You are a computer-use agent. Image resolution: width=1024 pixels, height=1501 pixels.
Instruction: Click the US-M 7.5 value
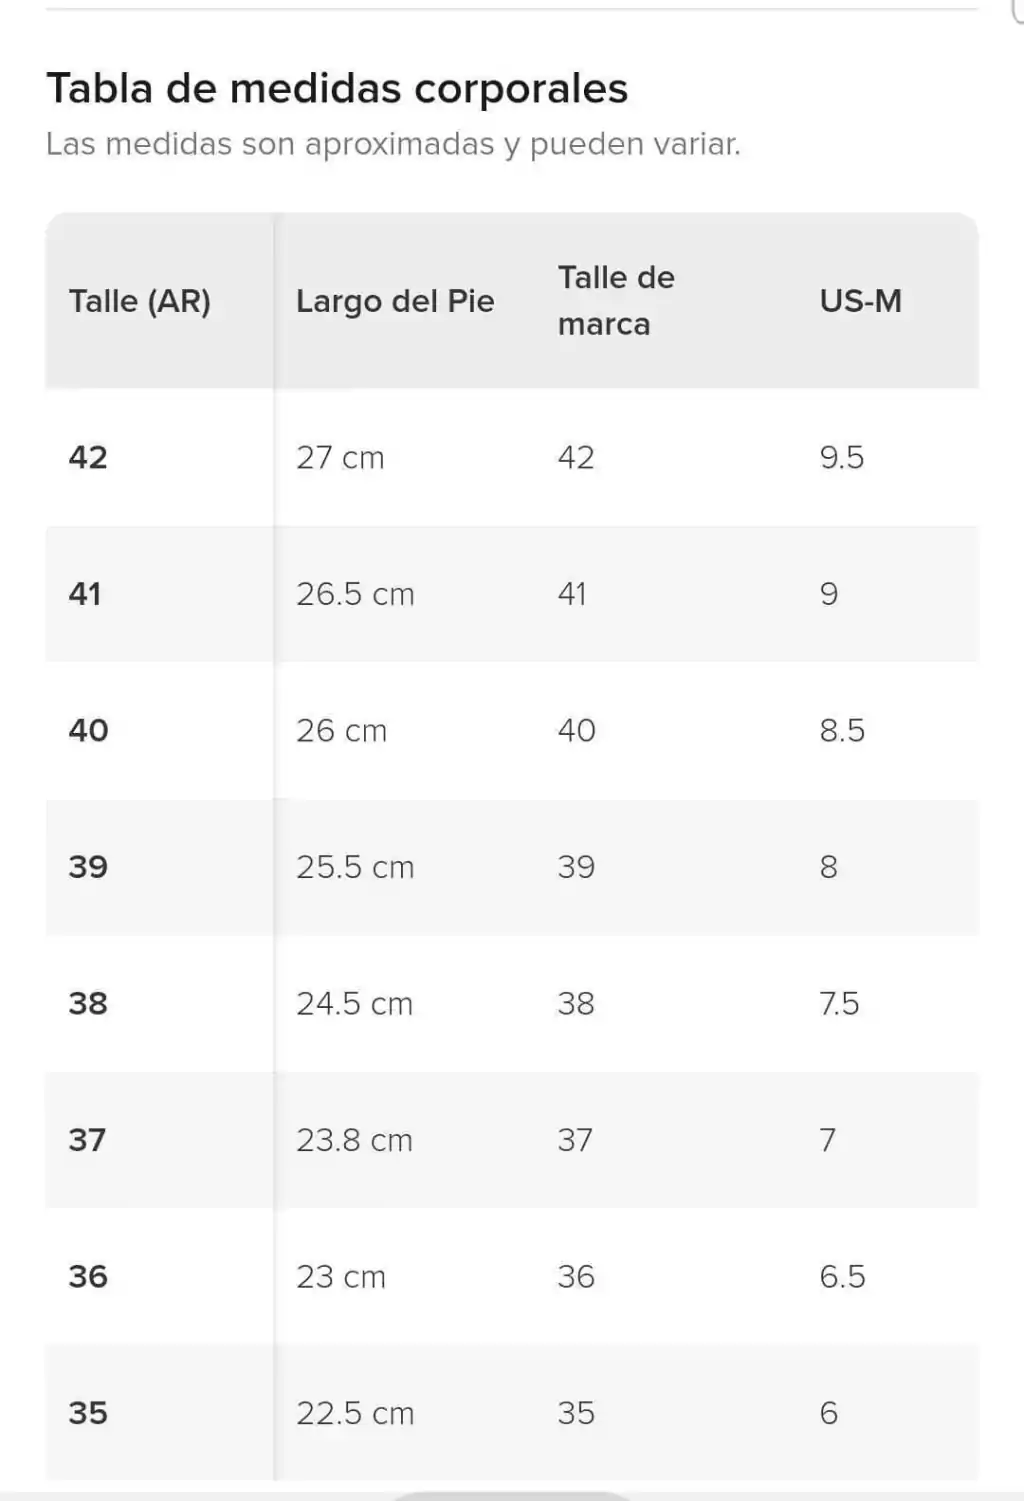(x=839, y=1003)
